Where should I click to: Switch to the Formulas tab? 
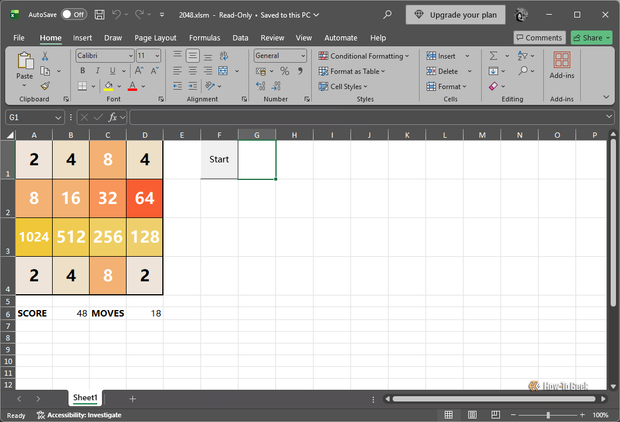point(204,38)
